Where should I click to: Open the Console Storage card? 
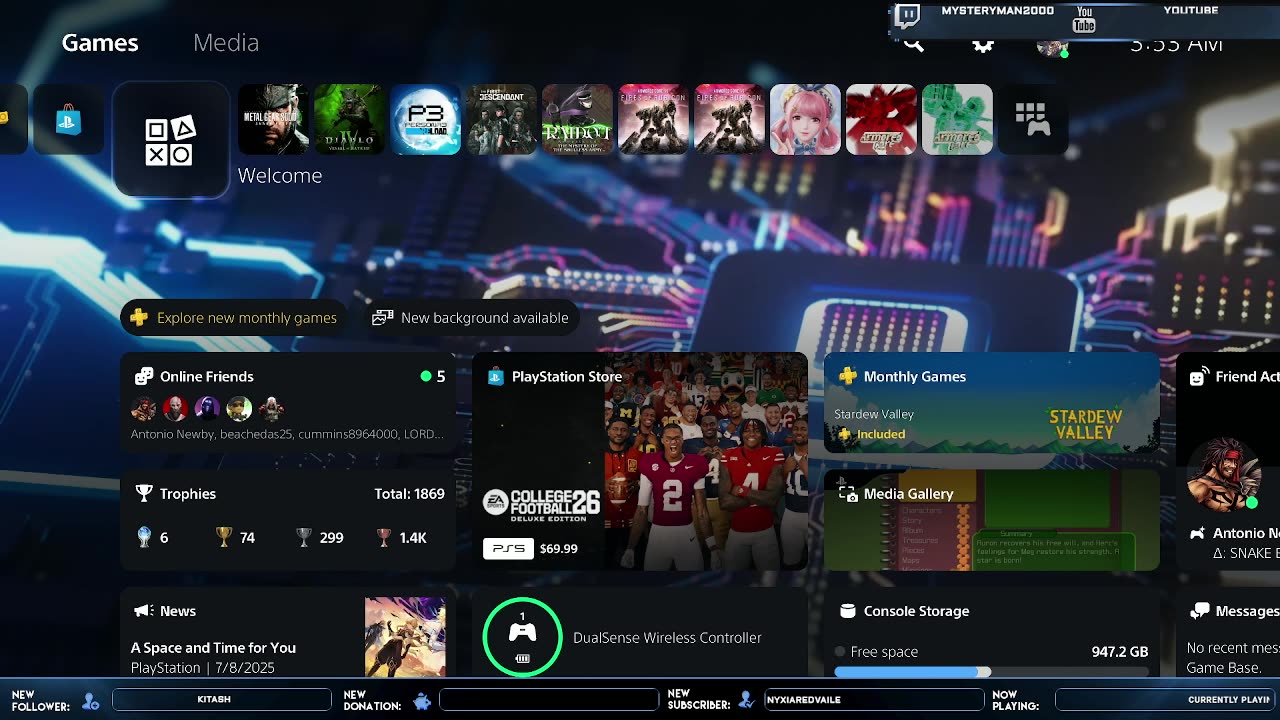click(x=992, y=633)
